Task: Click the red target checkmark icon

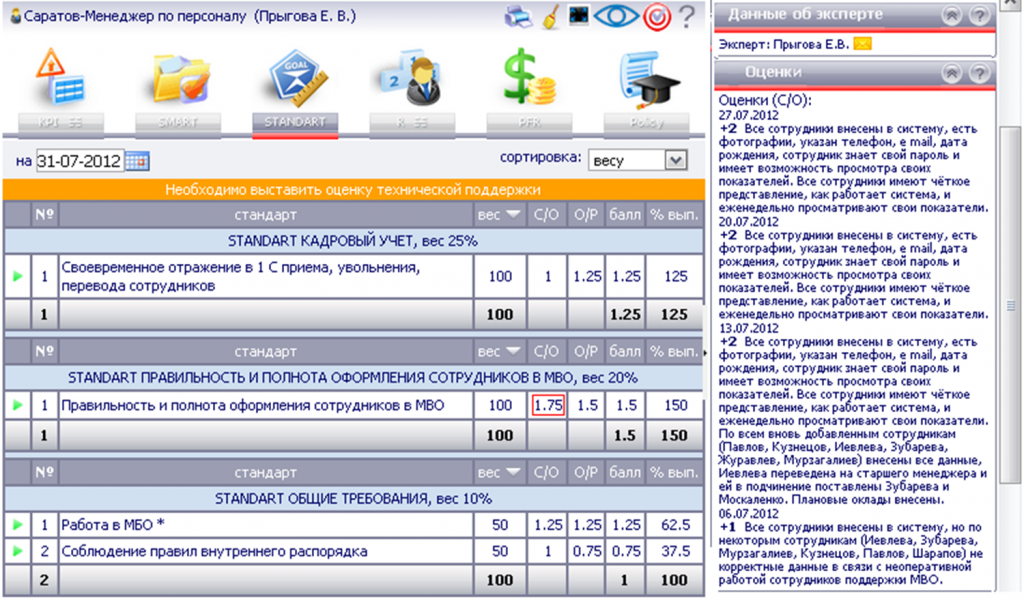Action: click(657, 18)
